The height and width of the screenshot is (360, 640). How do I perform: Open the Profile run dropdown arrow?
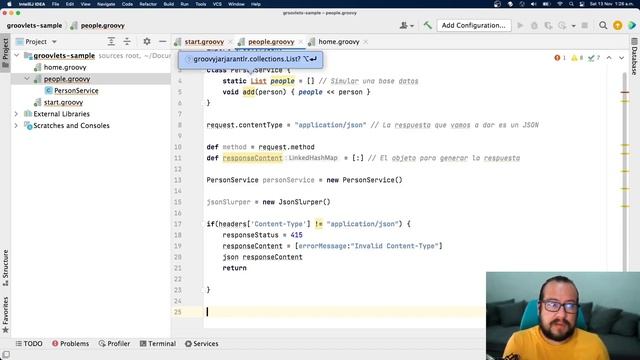(x=573, y=26)
